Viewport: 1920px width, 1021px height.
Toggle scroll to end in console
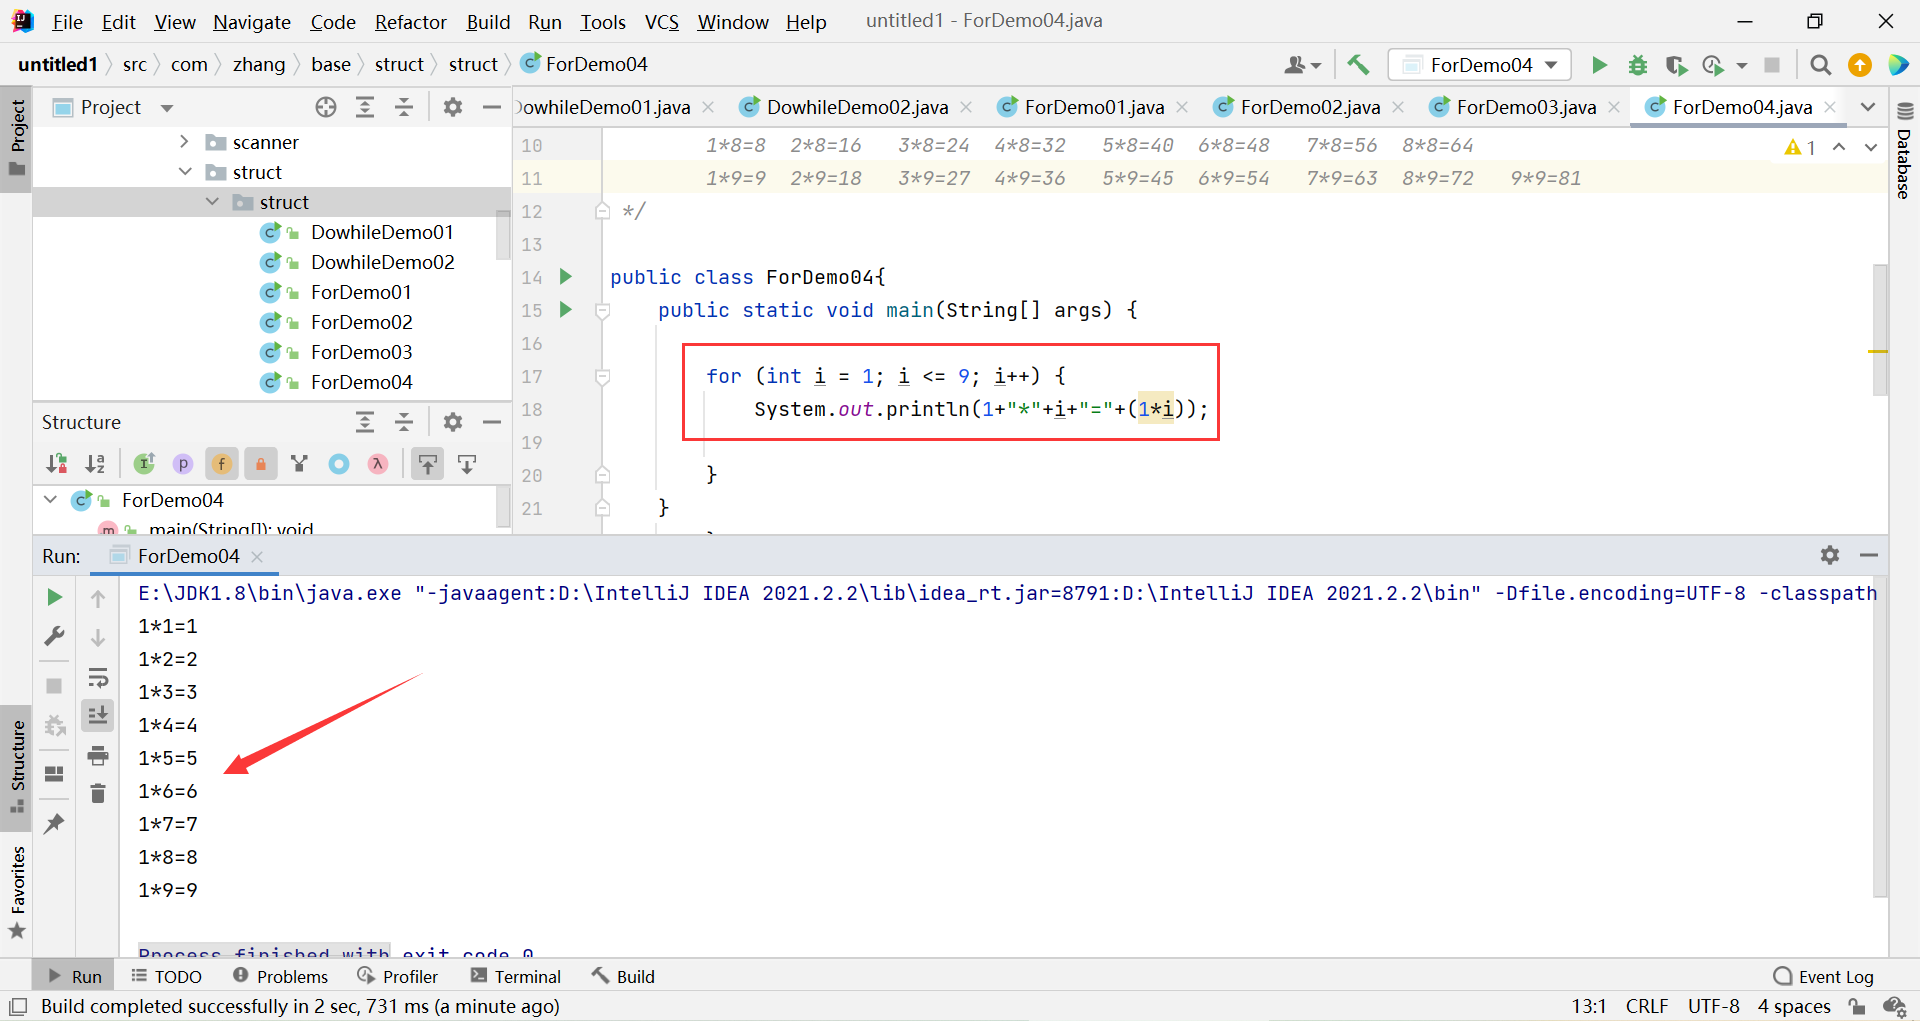[x=98, y=715]
